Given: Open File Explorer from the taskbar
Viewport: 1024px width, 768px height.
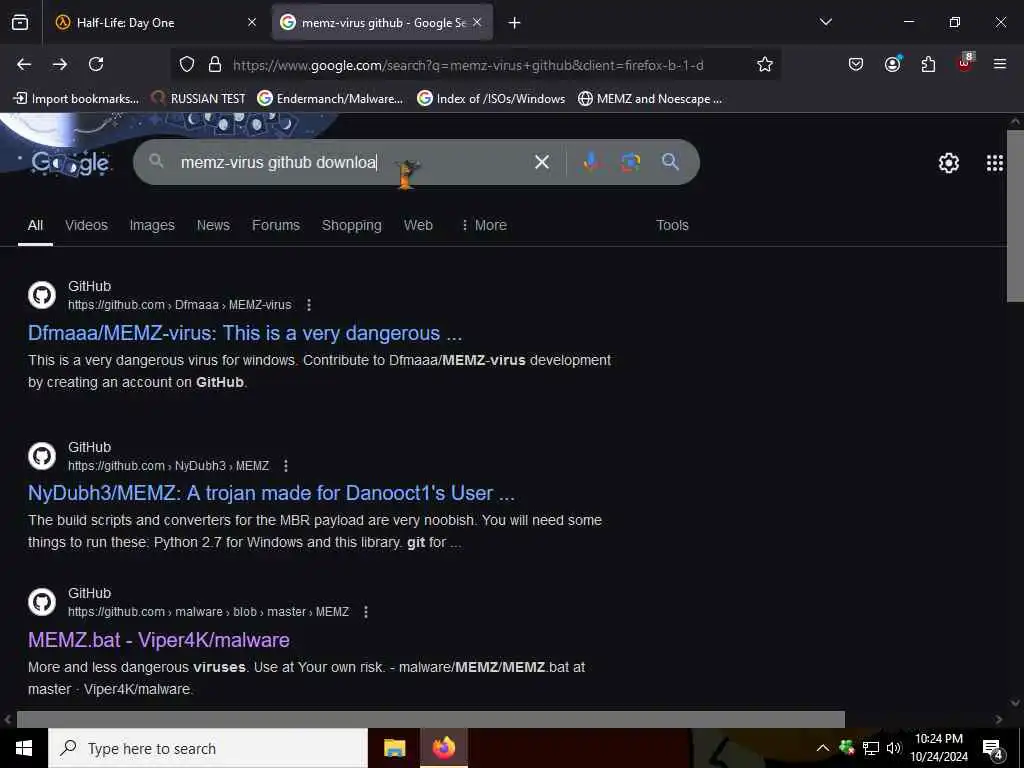Looking at the screenshot, I should click(x=394, y=748).
